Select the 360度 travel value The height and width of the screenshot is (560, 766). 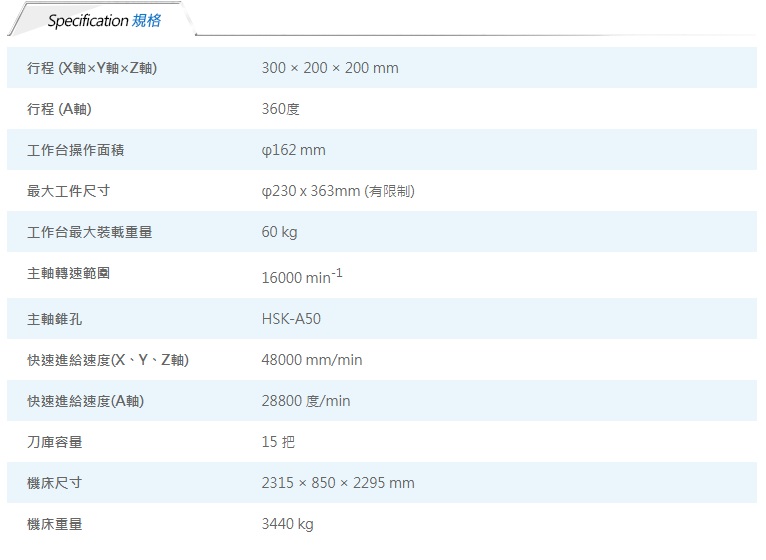[280, 109]
